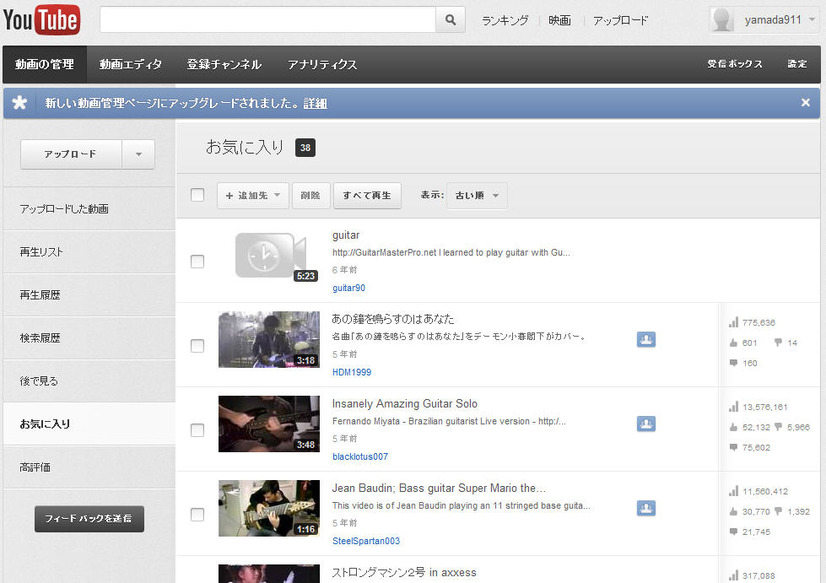Click share icon for Insanely Amazing Guitar Solo
Image resolution: width=826 pixels, height=583 pixels.
point(646,424)
